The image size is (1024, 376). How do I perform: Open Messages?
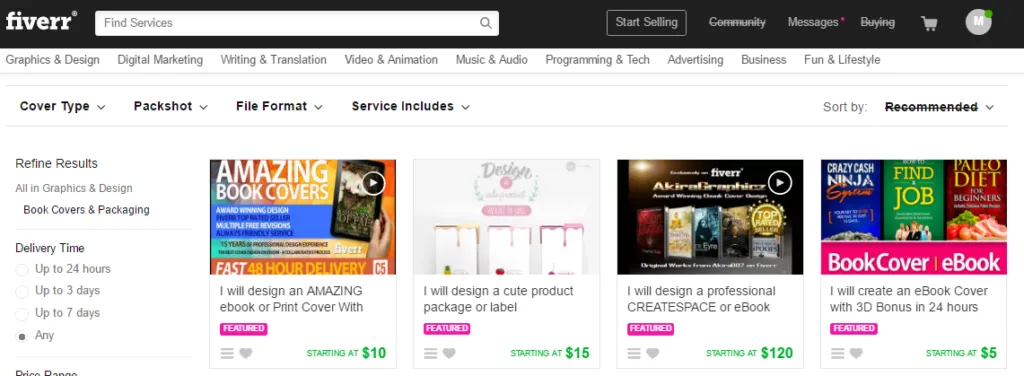click(x=813, y=22)
